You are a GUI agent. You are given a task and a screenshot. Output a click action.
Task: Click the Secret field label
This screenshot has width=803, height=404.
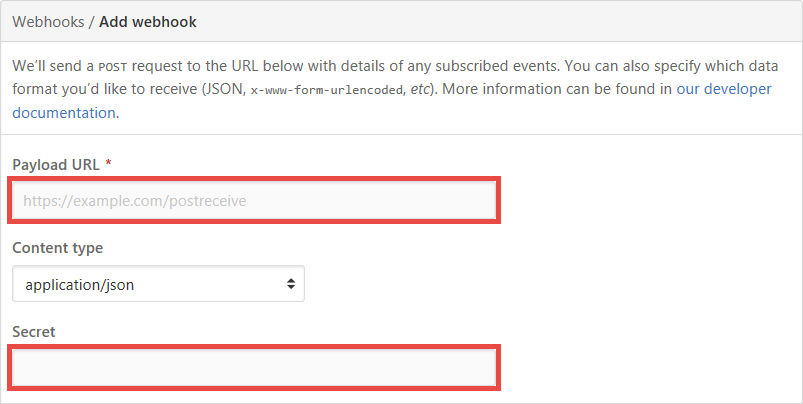(34, 330)
